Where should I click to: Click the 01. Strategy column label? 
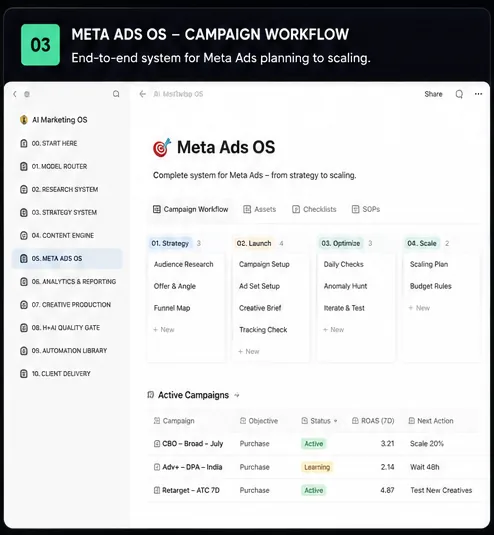(x=170, y=243)
